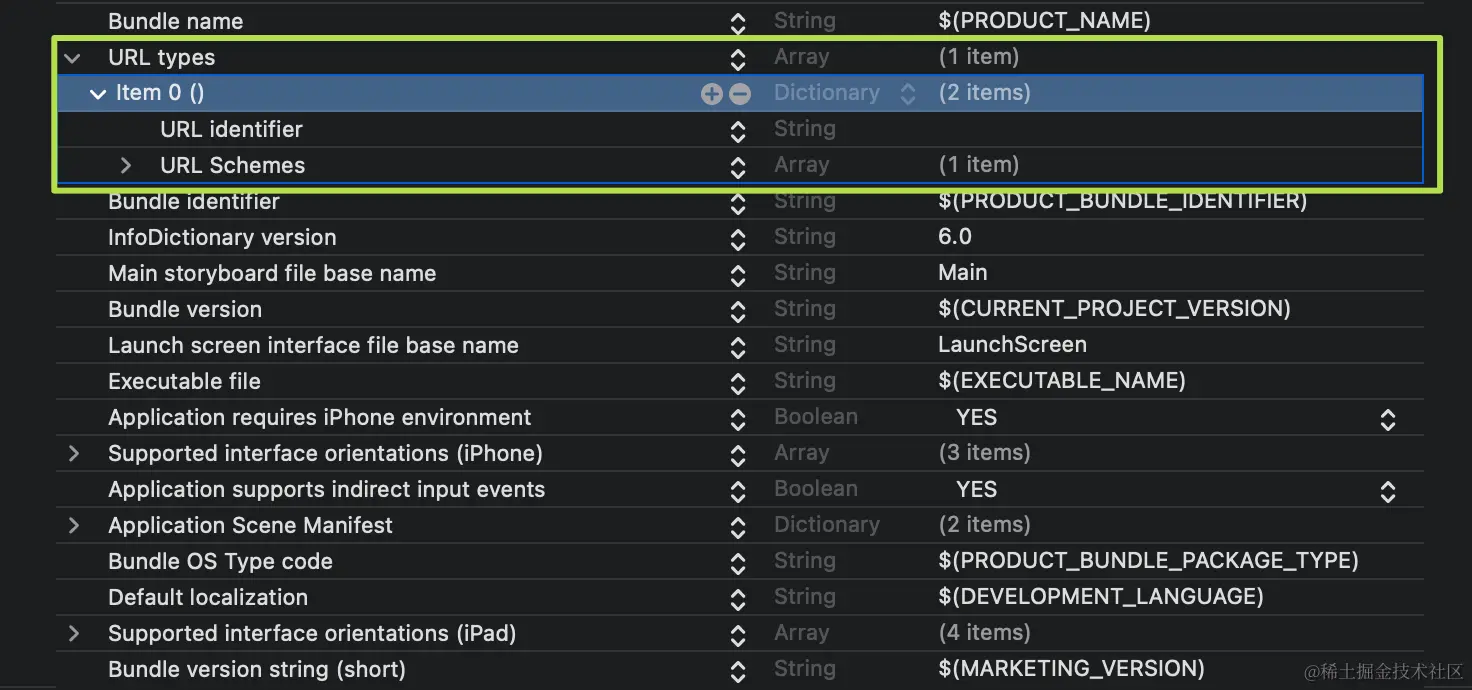
Task: Open key stepper for URL identifier row
Action: (738, 130)
